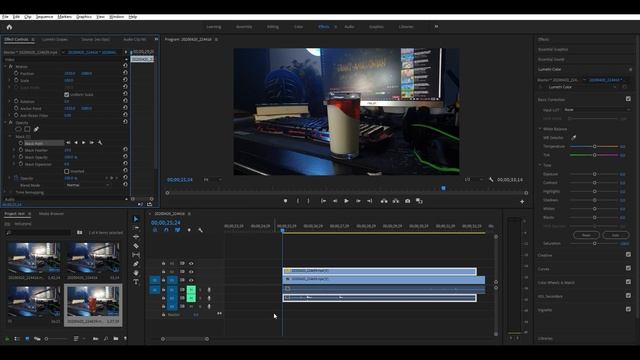Select the Hand tool
Image resolution: width=640 pixels, height=360 pixels.
point(136,273)
